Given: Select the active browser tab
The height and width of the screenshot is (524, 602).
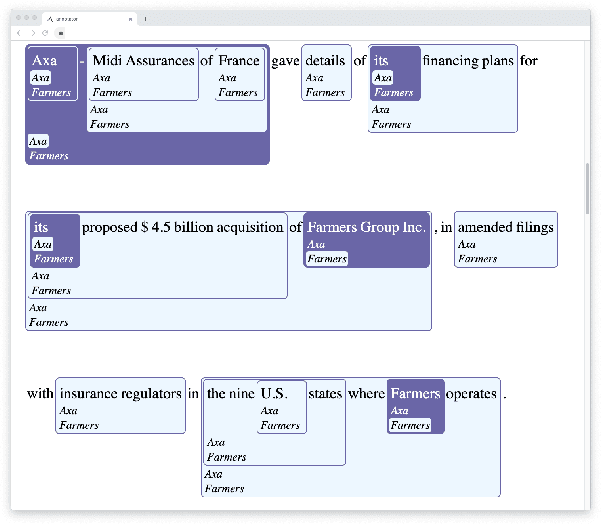Looking at the screenshot, I should coord(85,19).
